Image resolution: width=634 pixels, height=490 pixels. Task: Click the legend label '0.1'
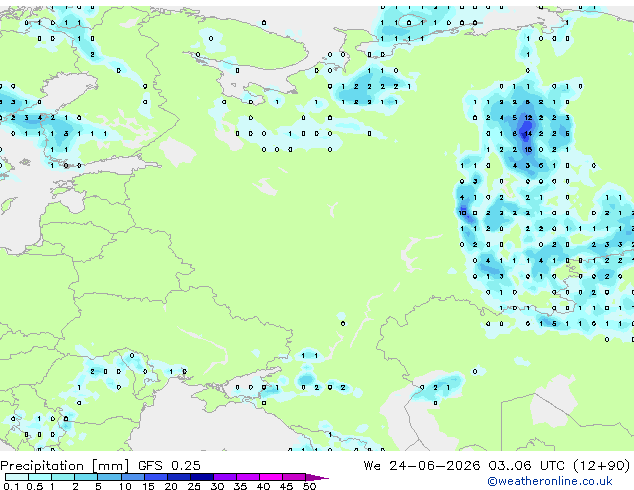(x=11, y=486)
